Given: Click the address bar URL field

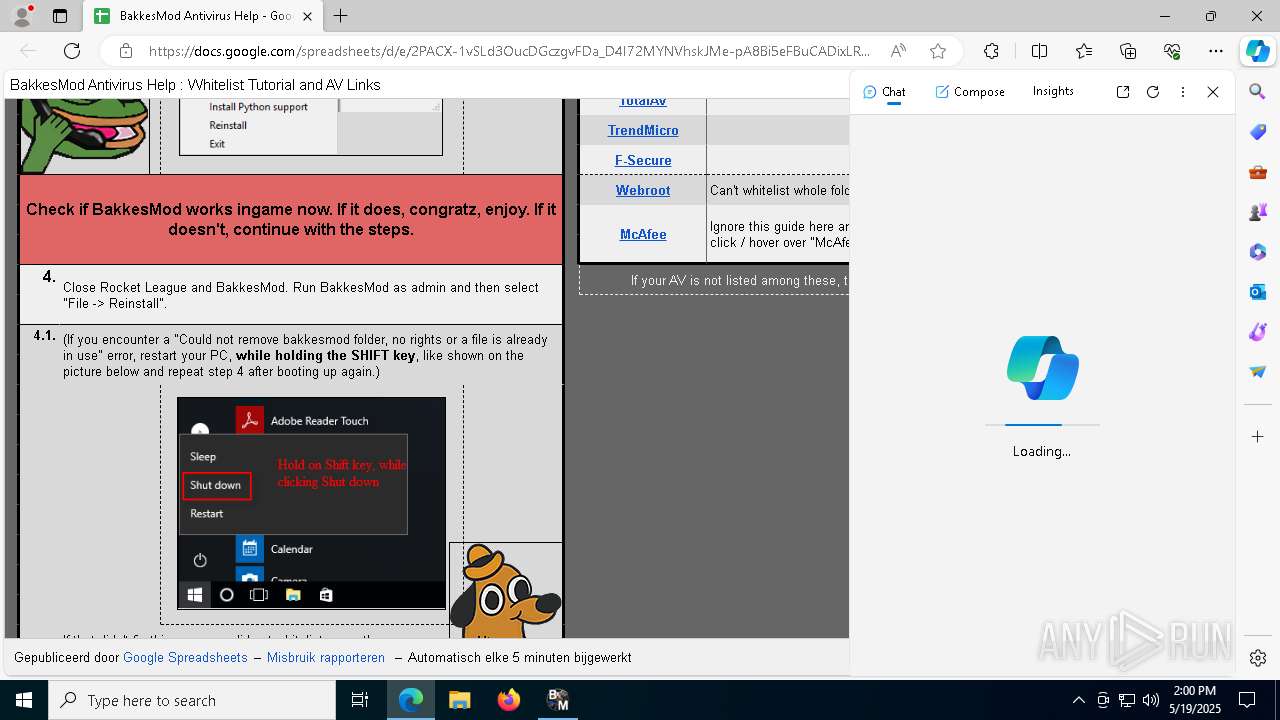Looking at the screenshot, I should (509, 51).
